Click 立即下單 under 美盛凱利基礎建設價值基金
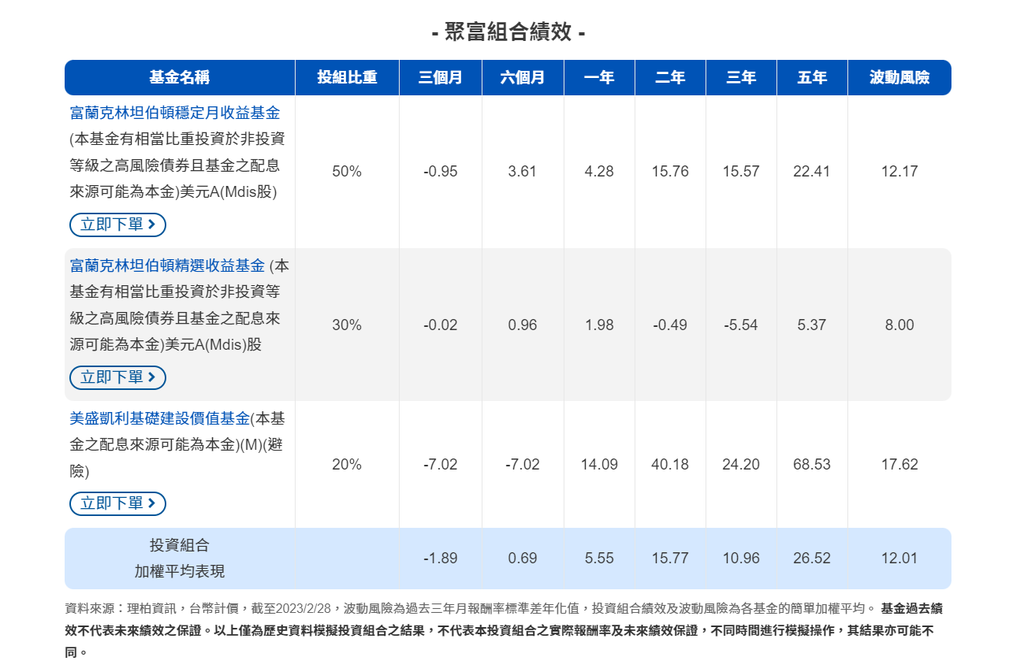 pyautogui.click(x=118, y=504)
